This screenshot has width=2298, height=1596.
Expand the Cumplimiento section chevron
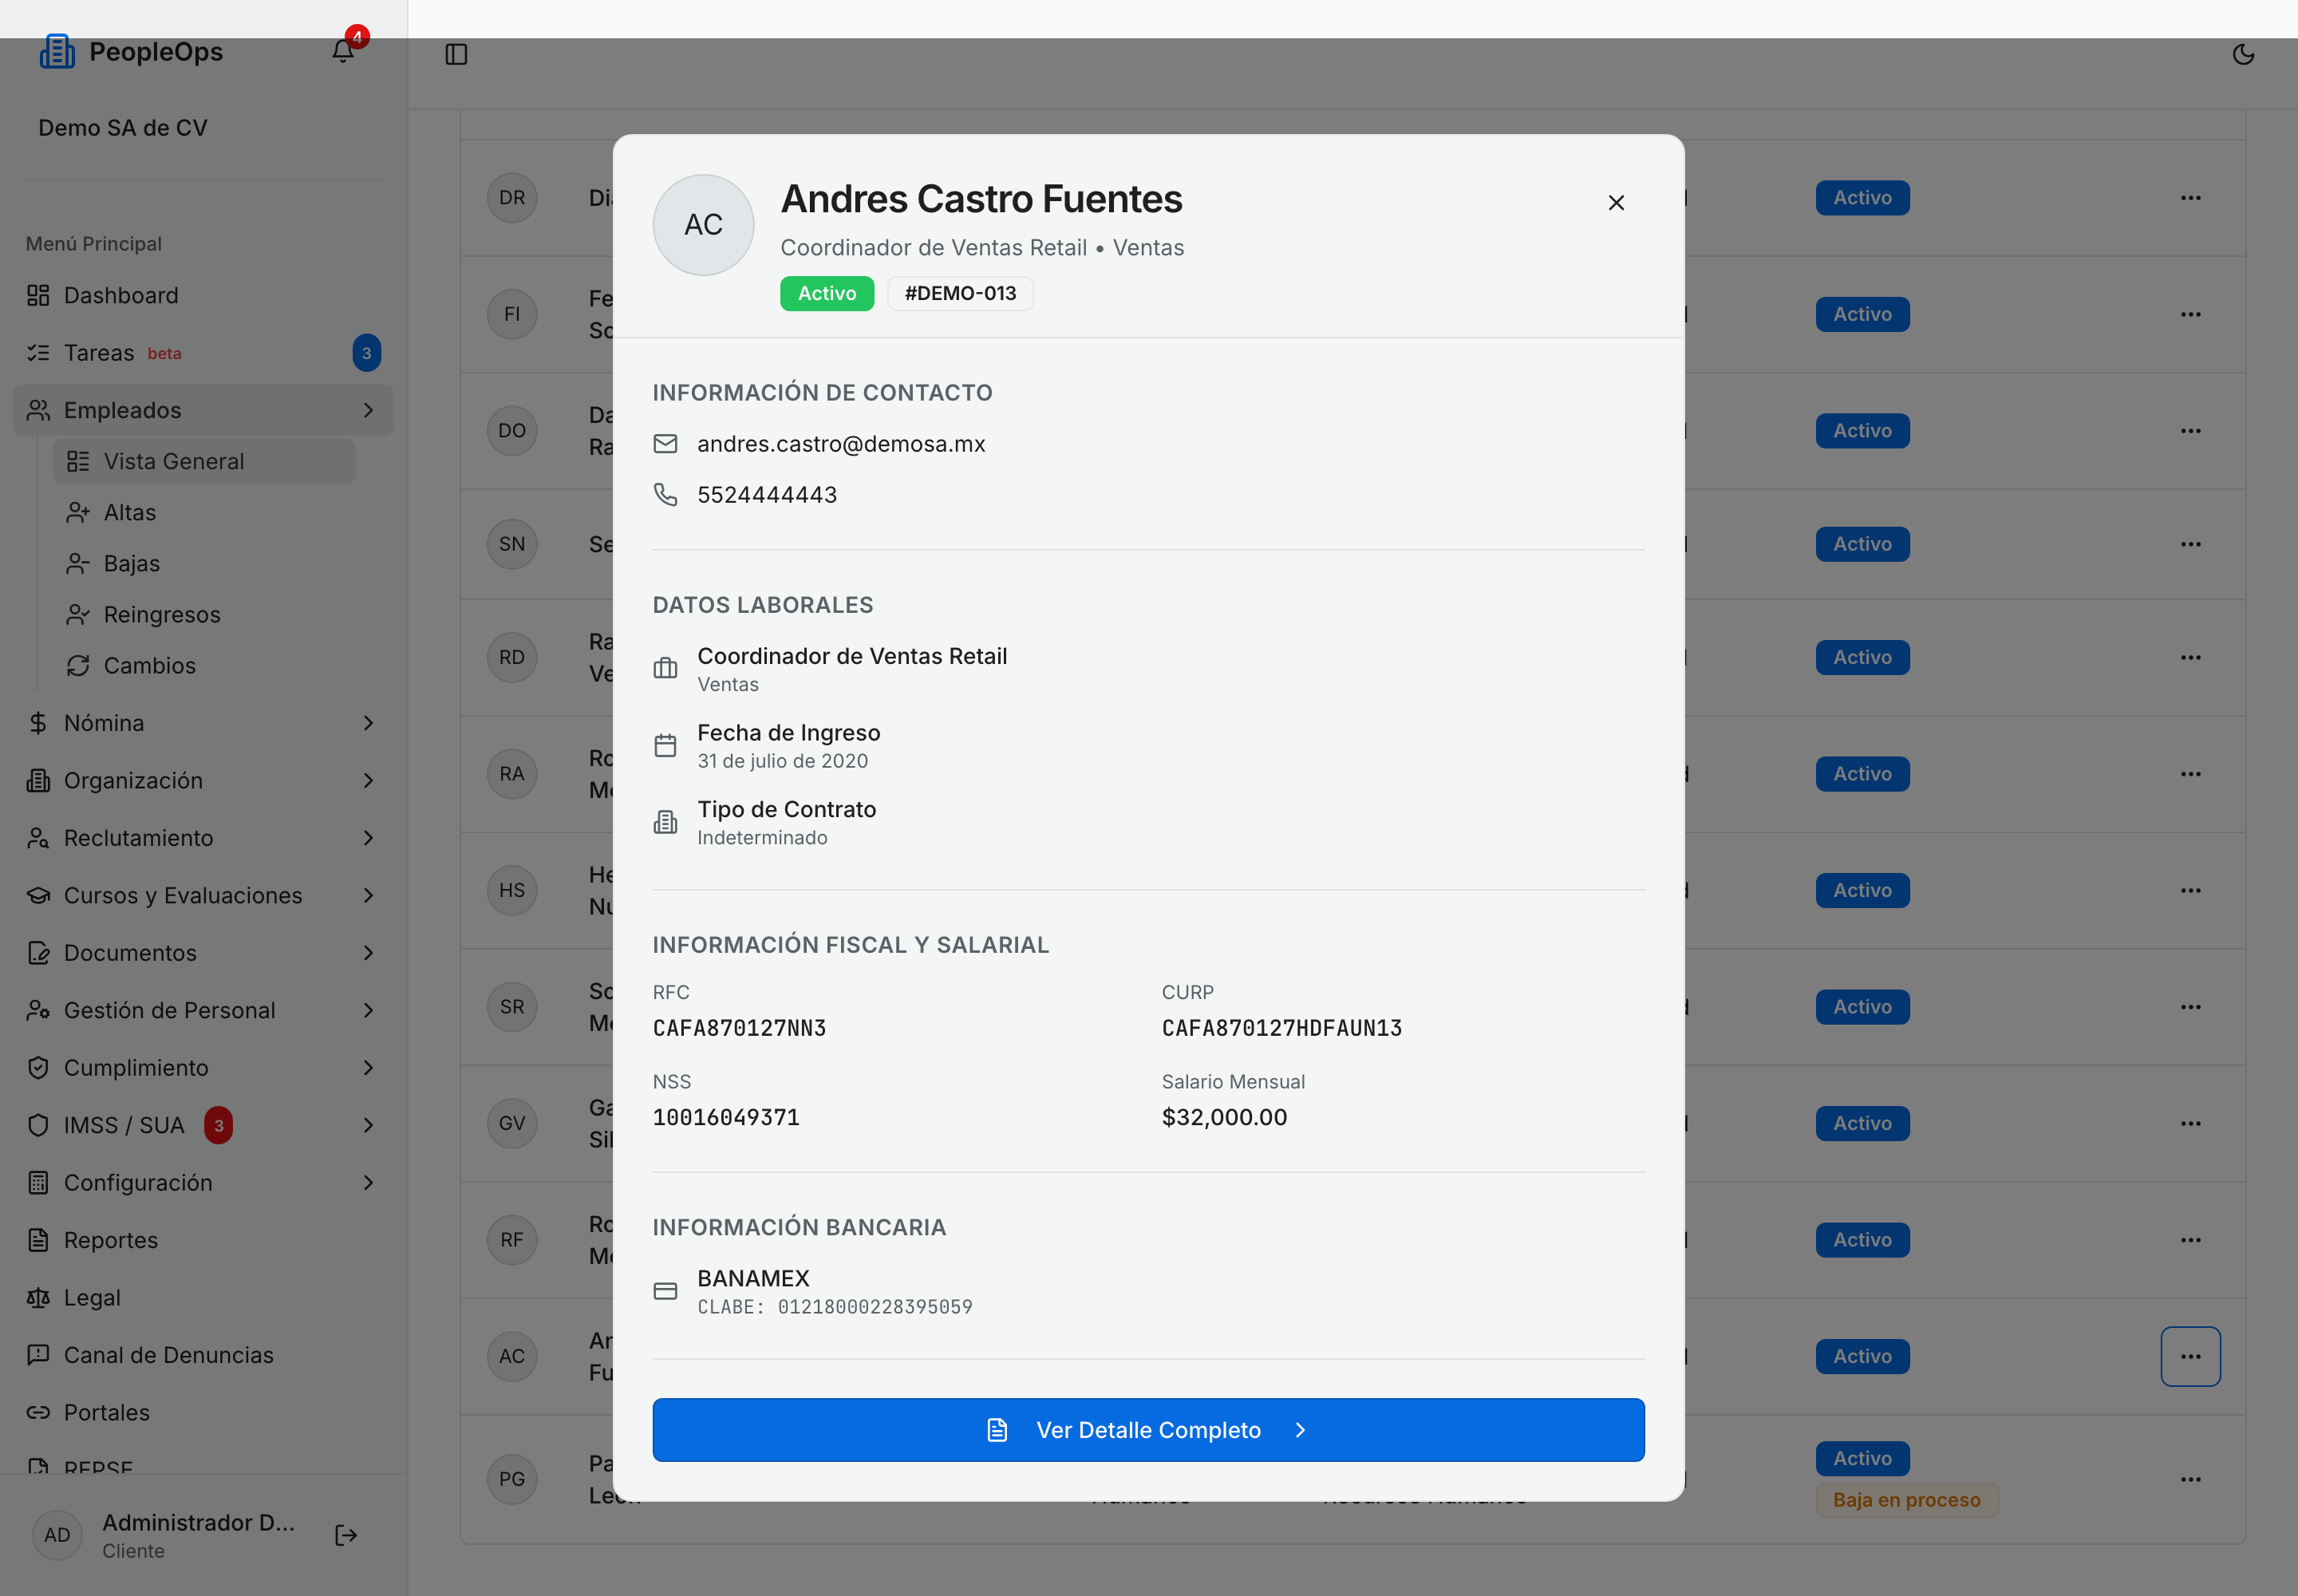point(368,1068)
